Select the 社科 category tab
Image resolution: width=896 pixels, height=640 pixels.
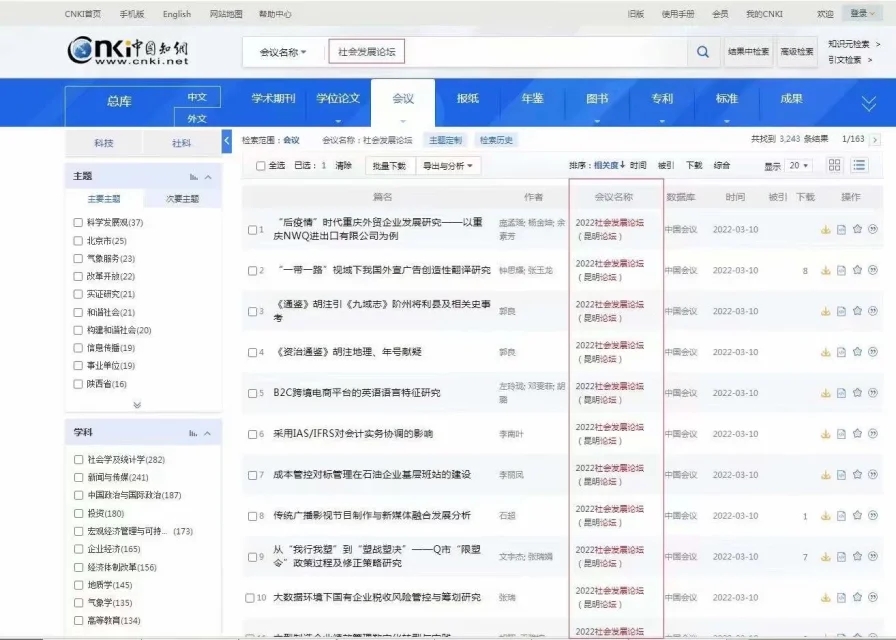click(182, 143)
